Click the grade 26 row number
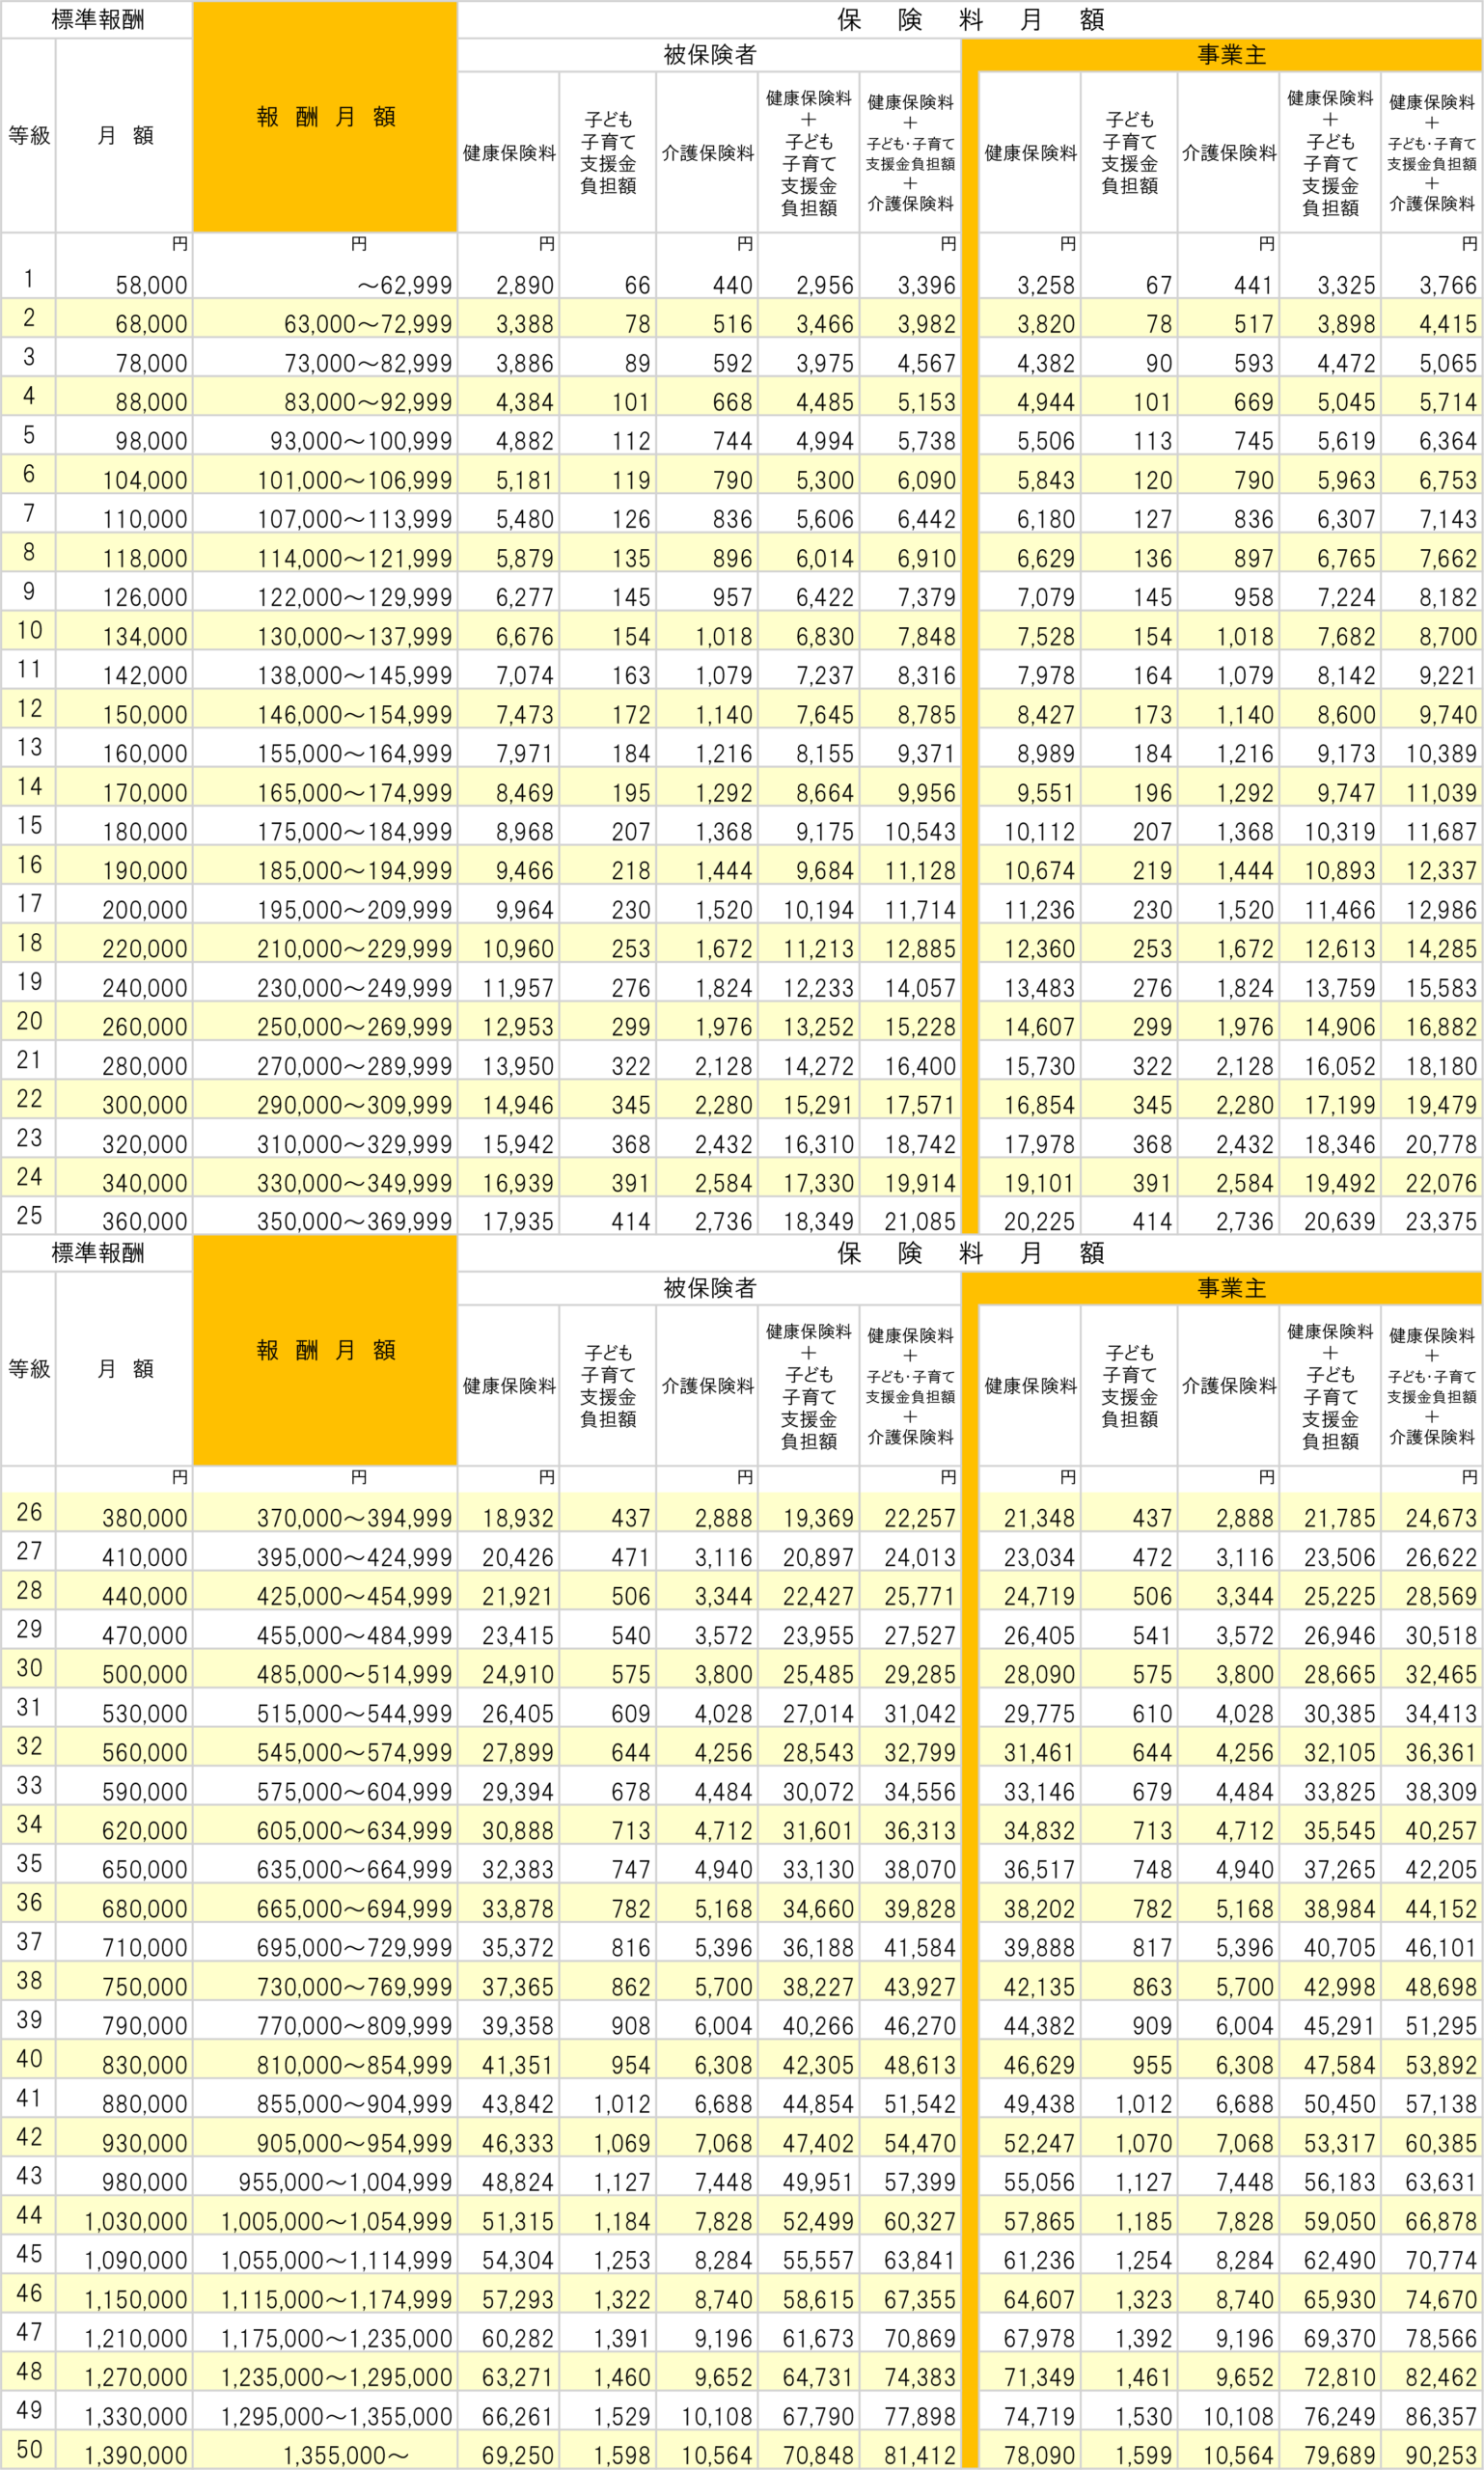Screen dimensions: 1484x2470 click(29, 1511)
